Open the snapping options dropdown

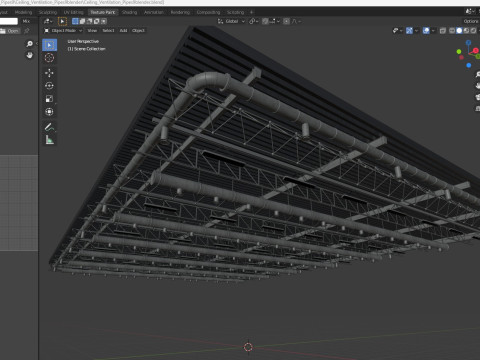[x=275, y=21]
